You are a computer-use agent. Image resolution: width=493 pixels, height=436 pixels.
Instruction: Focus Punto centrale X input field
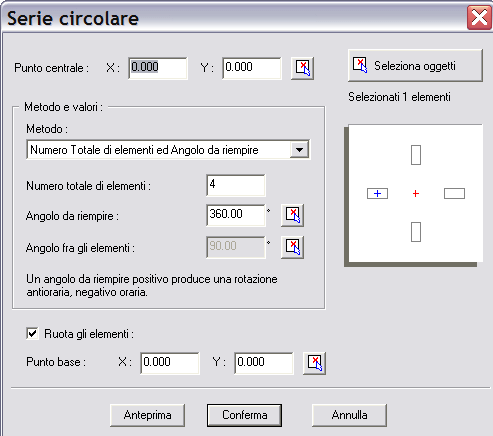pos(158,68)
